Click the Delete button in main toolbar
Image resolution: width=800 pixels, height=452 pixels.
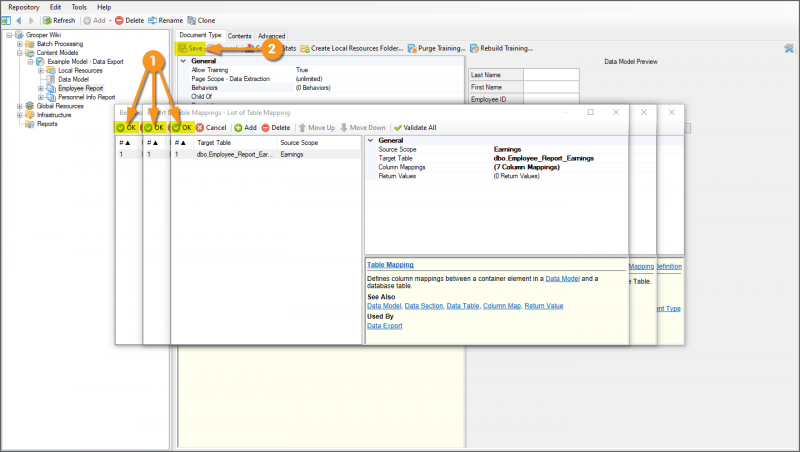(130, 20)
